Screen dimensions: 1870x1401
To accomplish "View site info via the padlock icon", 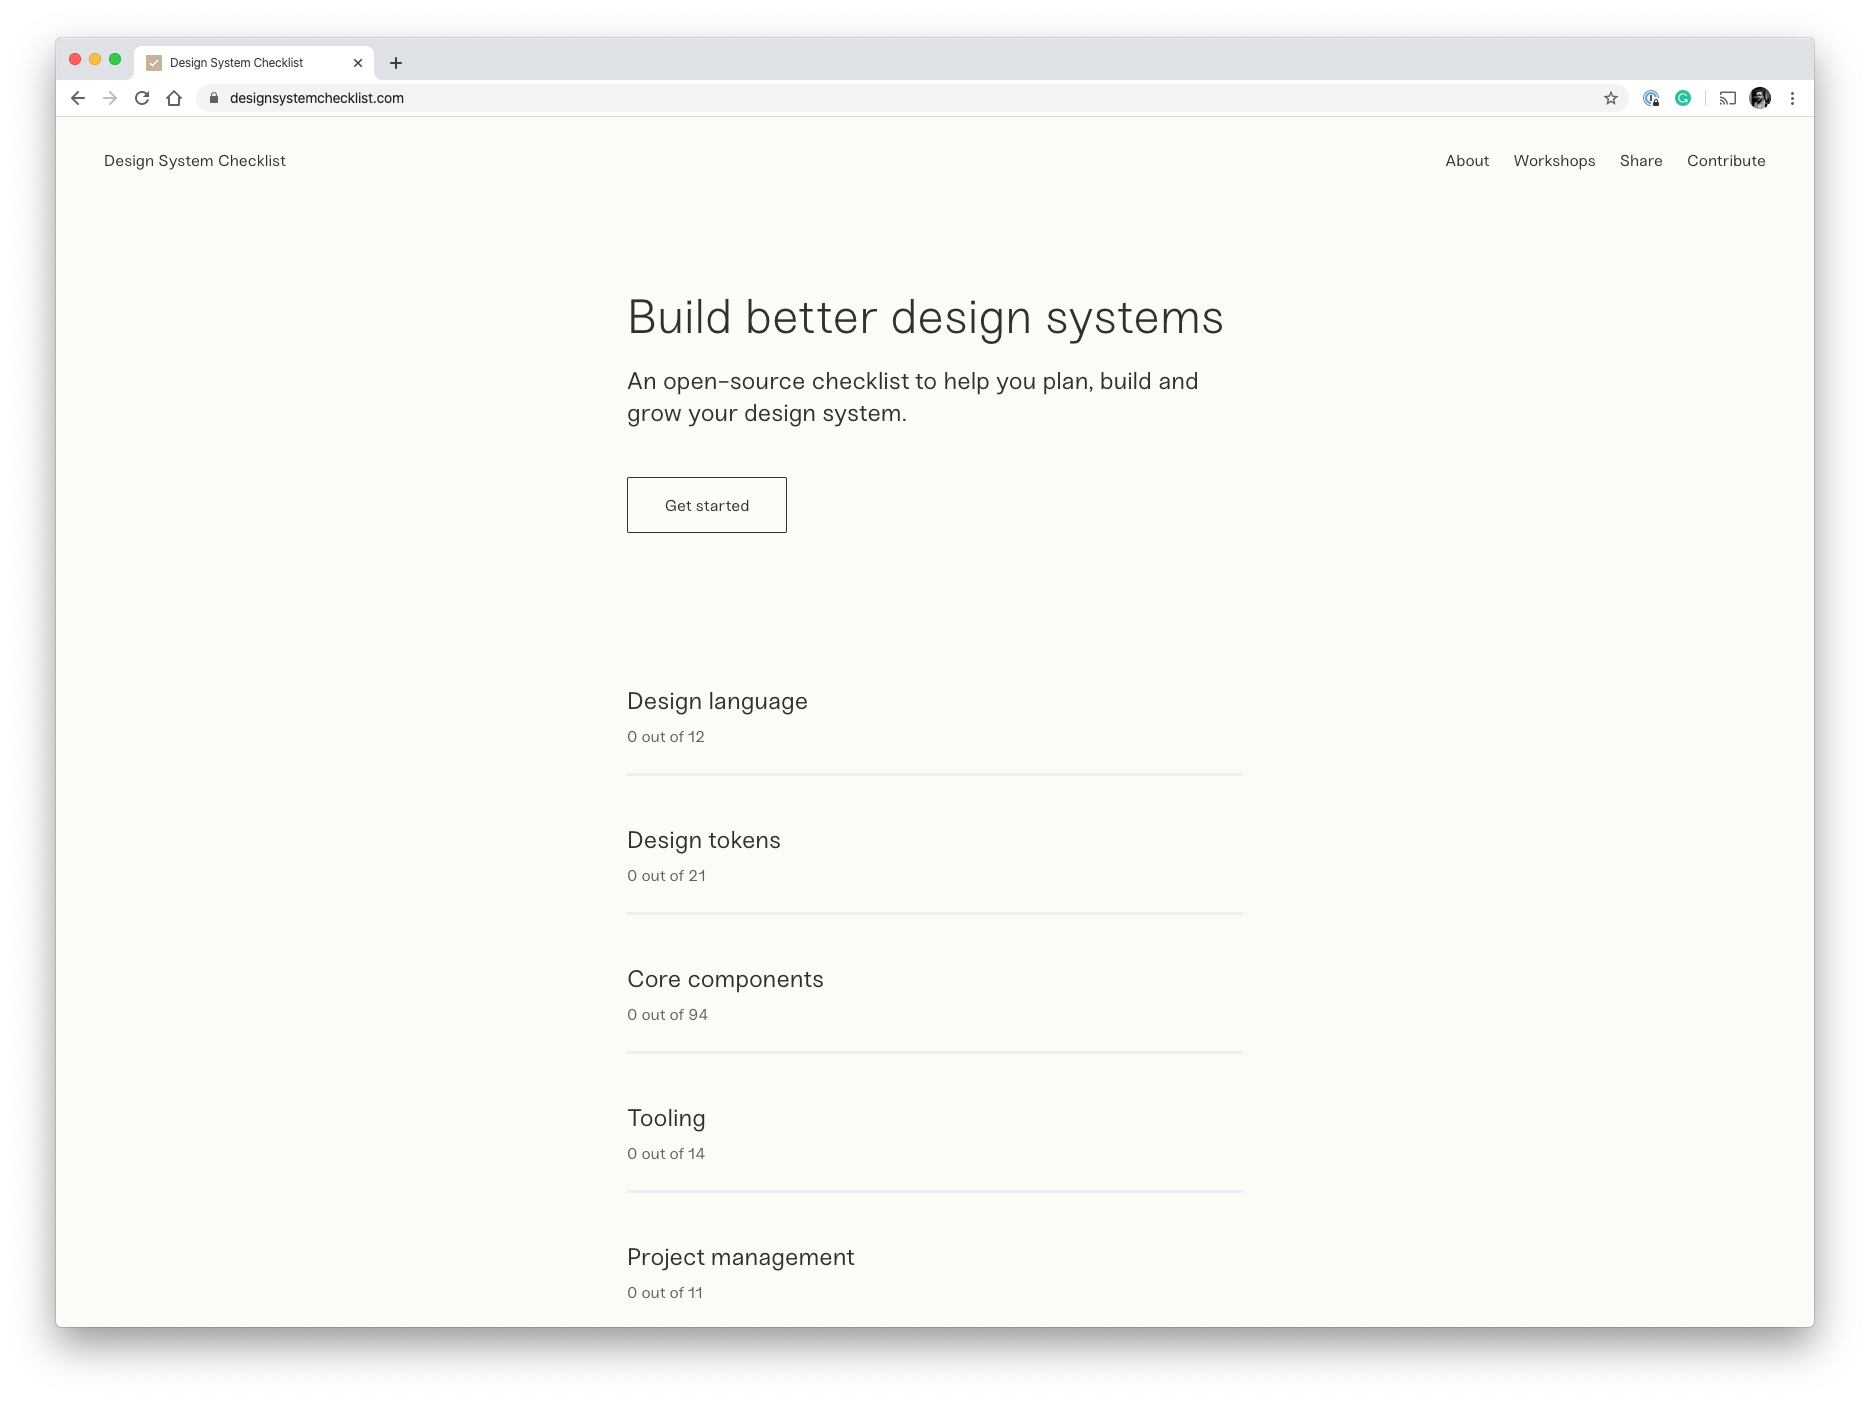I will pos(213,98).
